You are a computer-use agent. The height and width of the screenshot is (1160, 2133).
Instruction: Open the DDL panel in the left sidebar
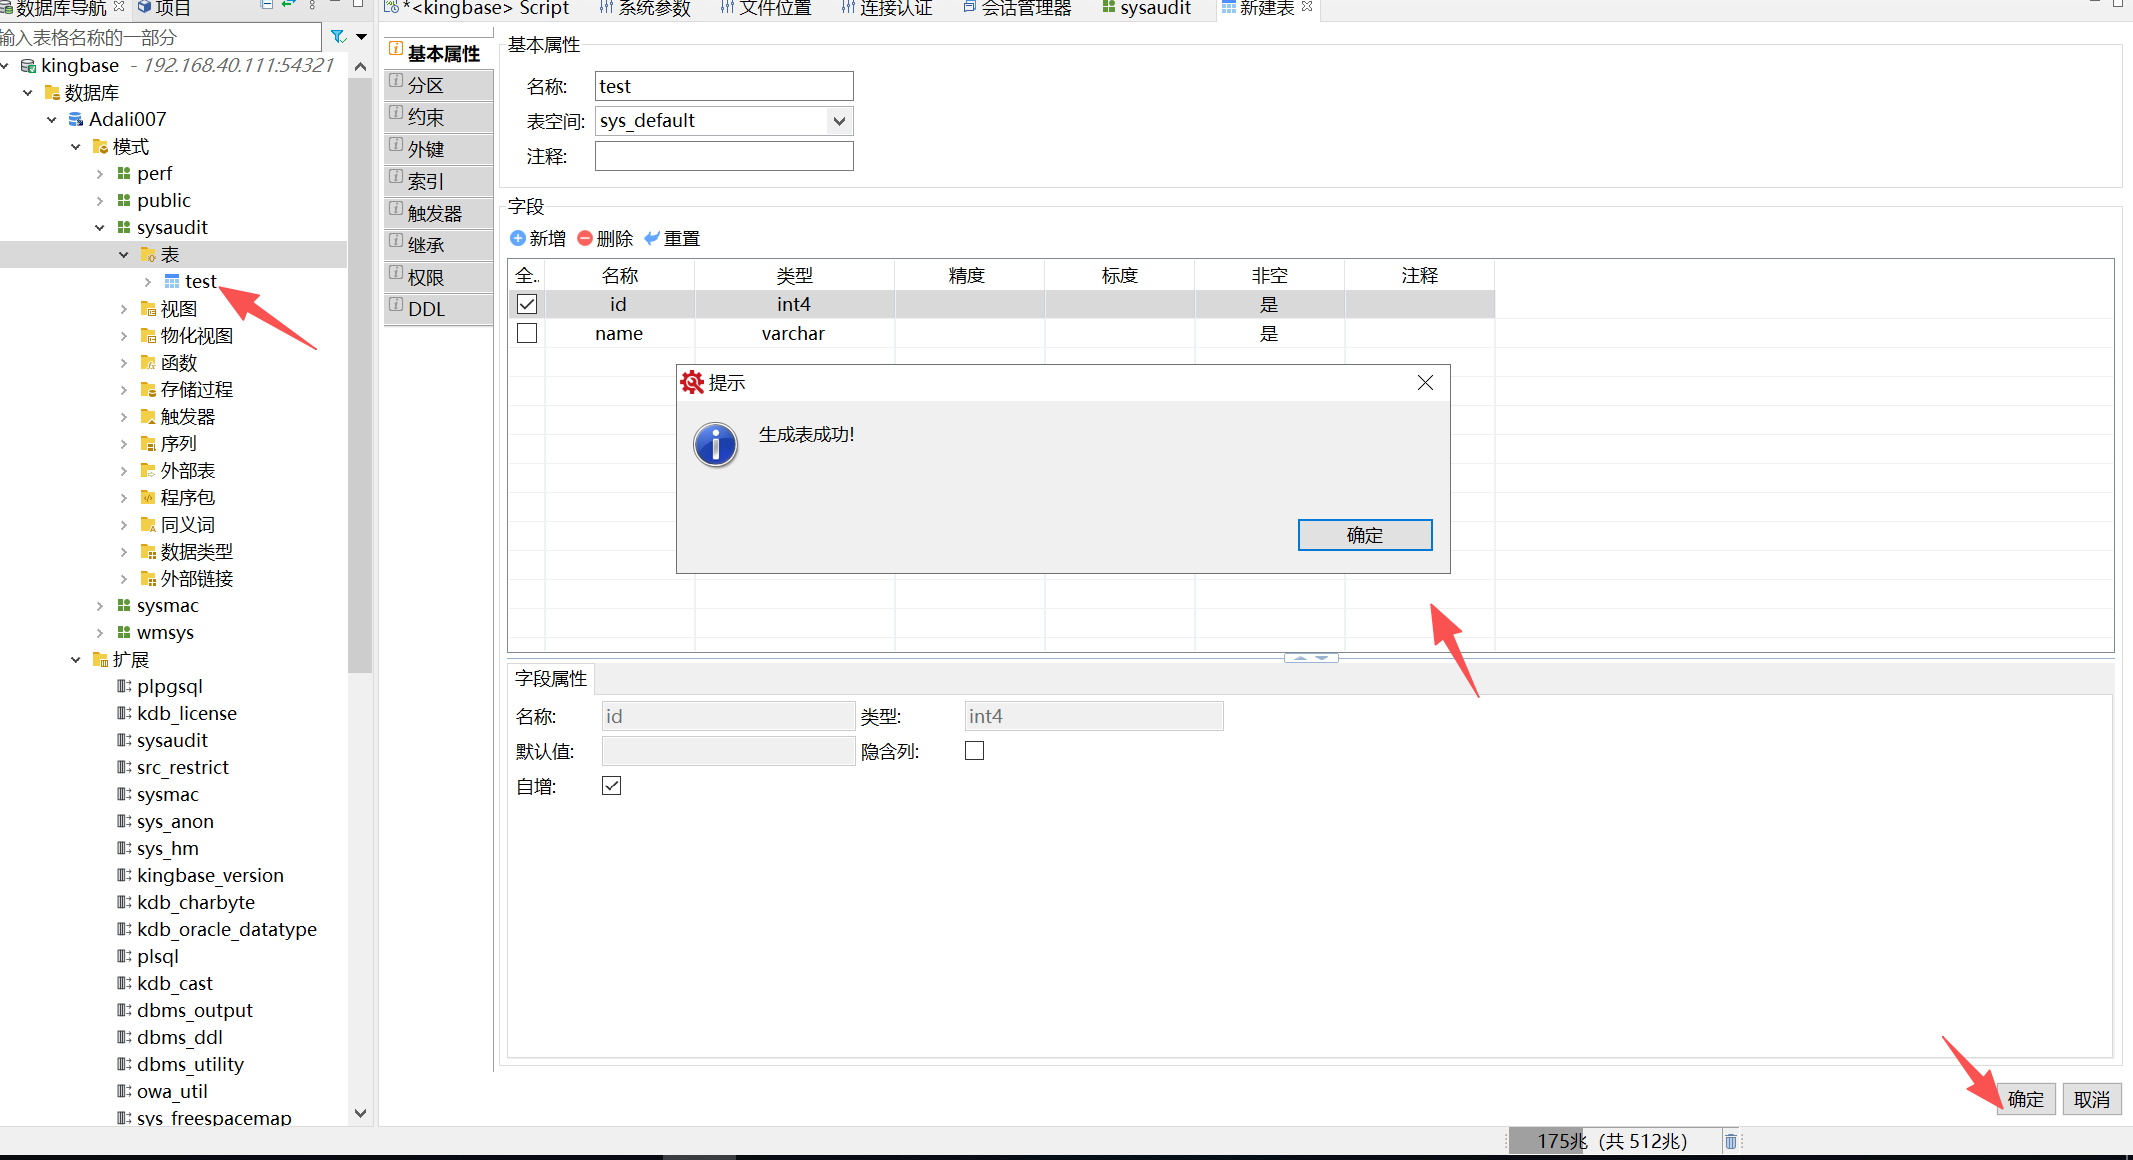point(427,309)
